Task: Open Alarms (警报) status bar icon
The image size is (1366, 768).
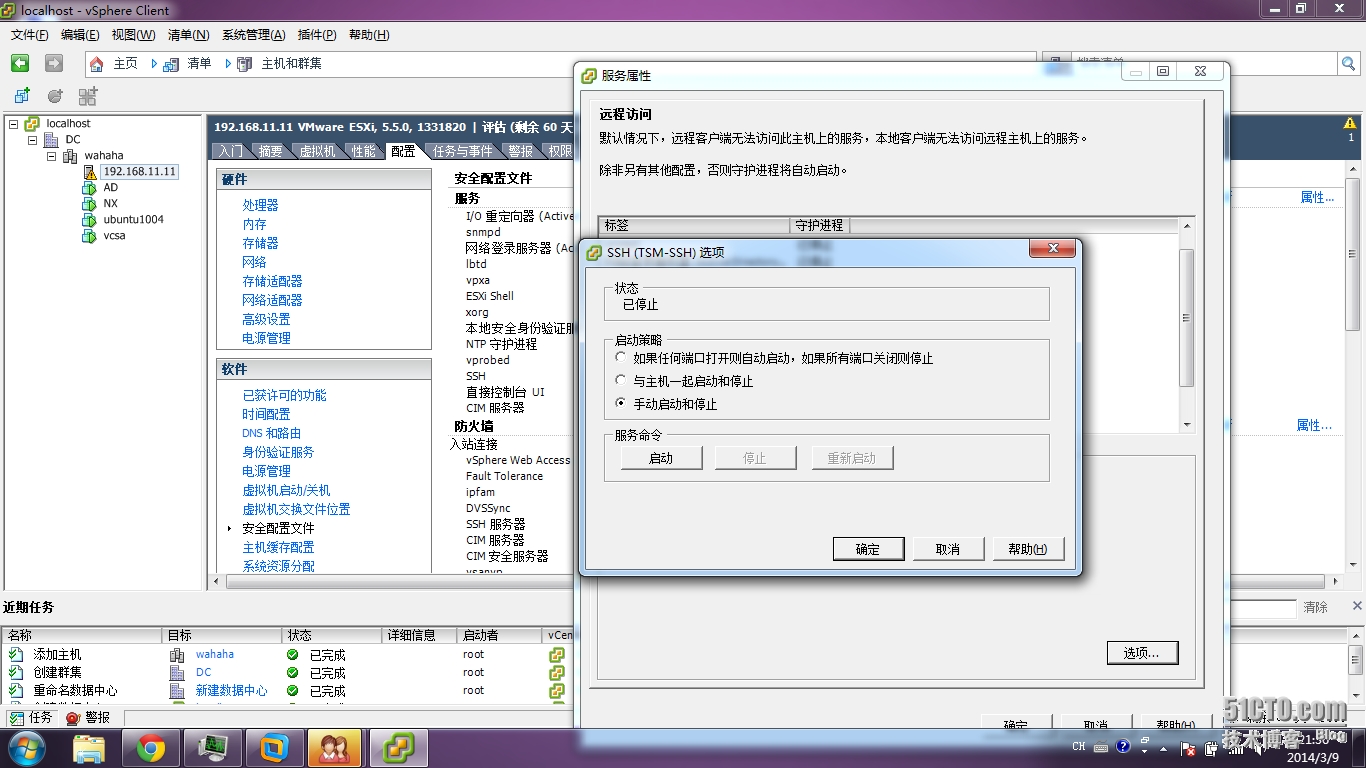Action: pyautogui.click(x=73, y=718)
